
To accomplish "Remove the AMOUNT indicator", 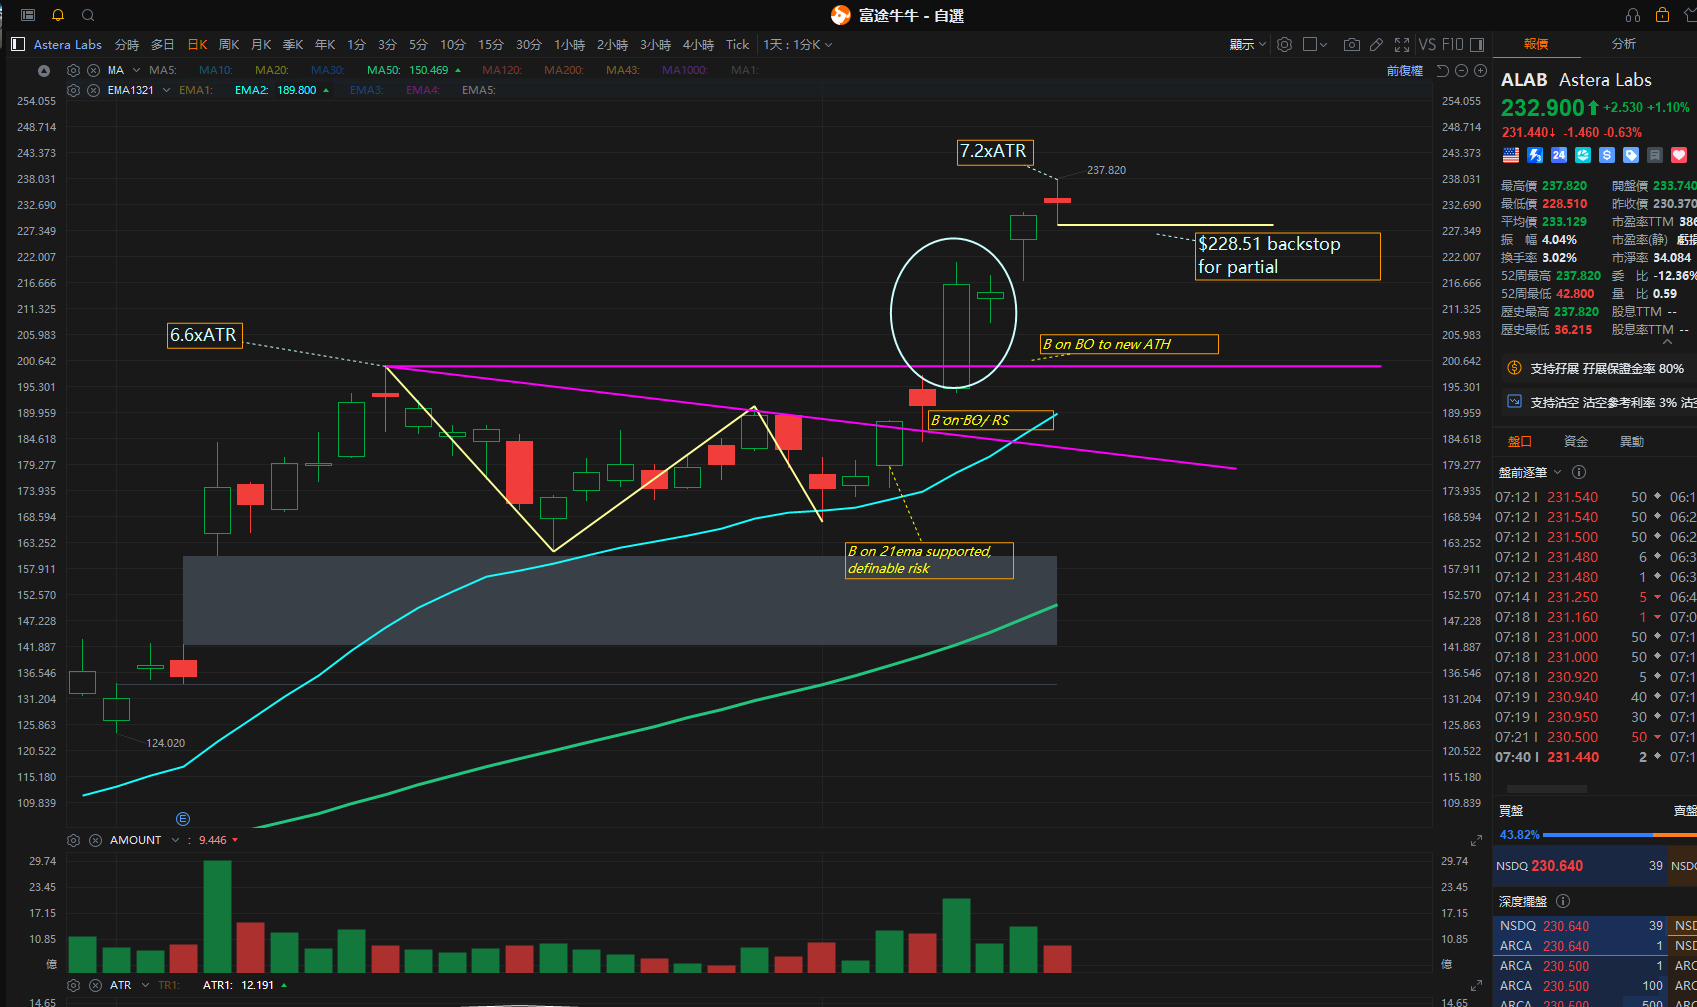I will pos(95,840).
